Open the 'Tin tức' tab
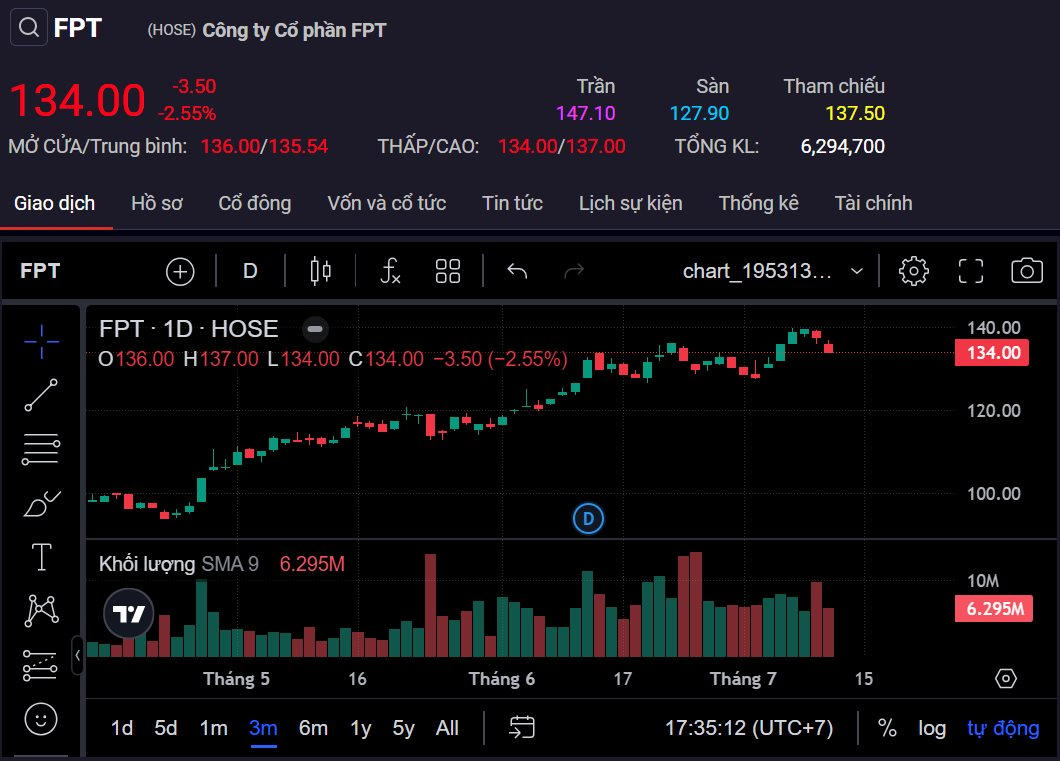Screen dimensions: 1060x761 click(x=512, y=203)
